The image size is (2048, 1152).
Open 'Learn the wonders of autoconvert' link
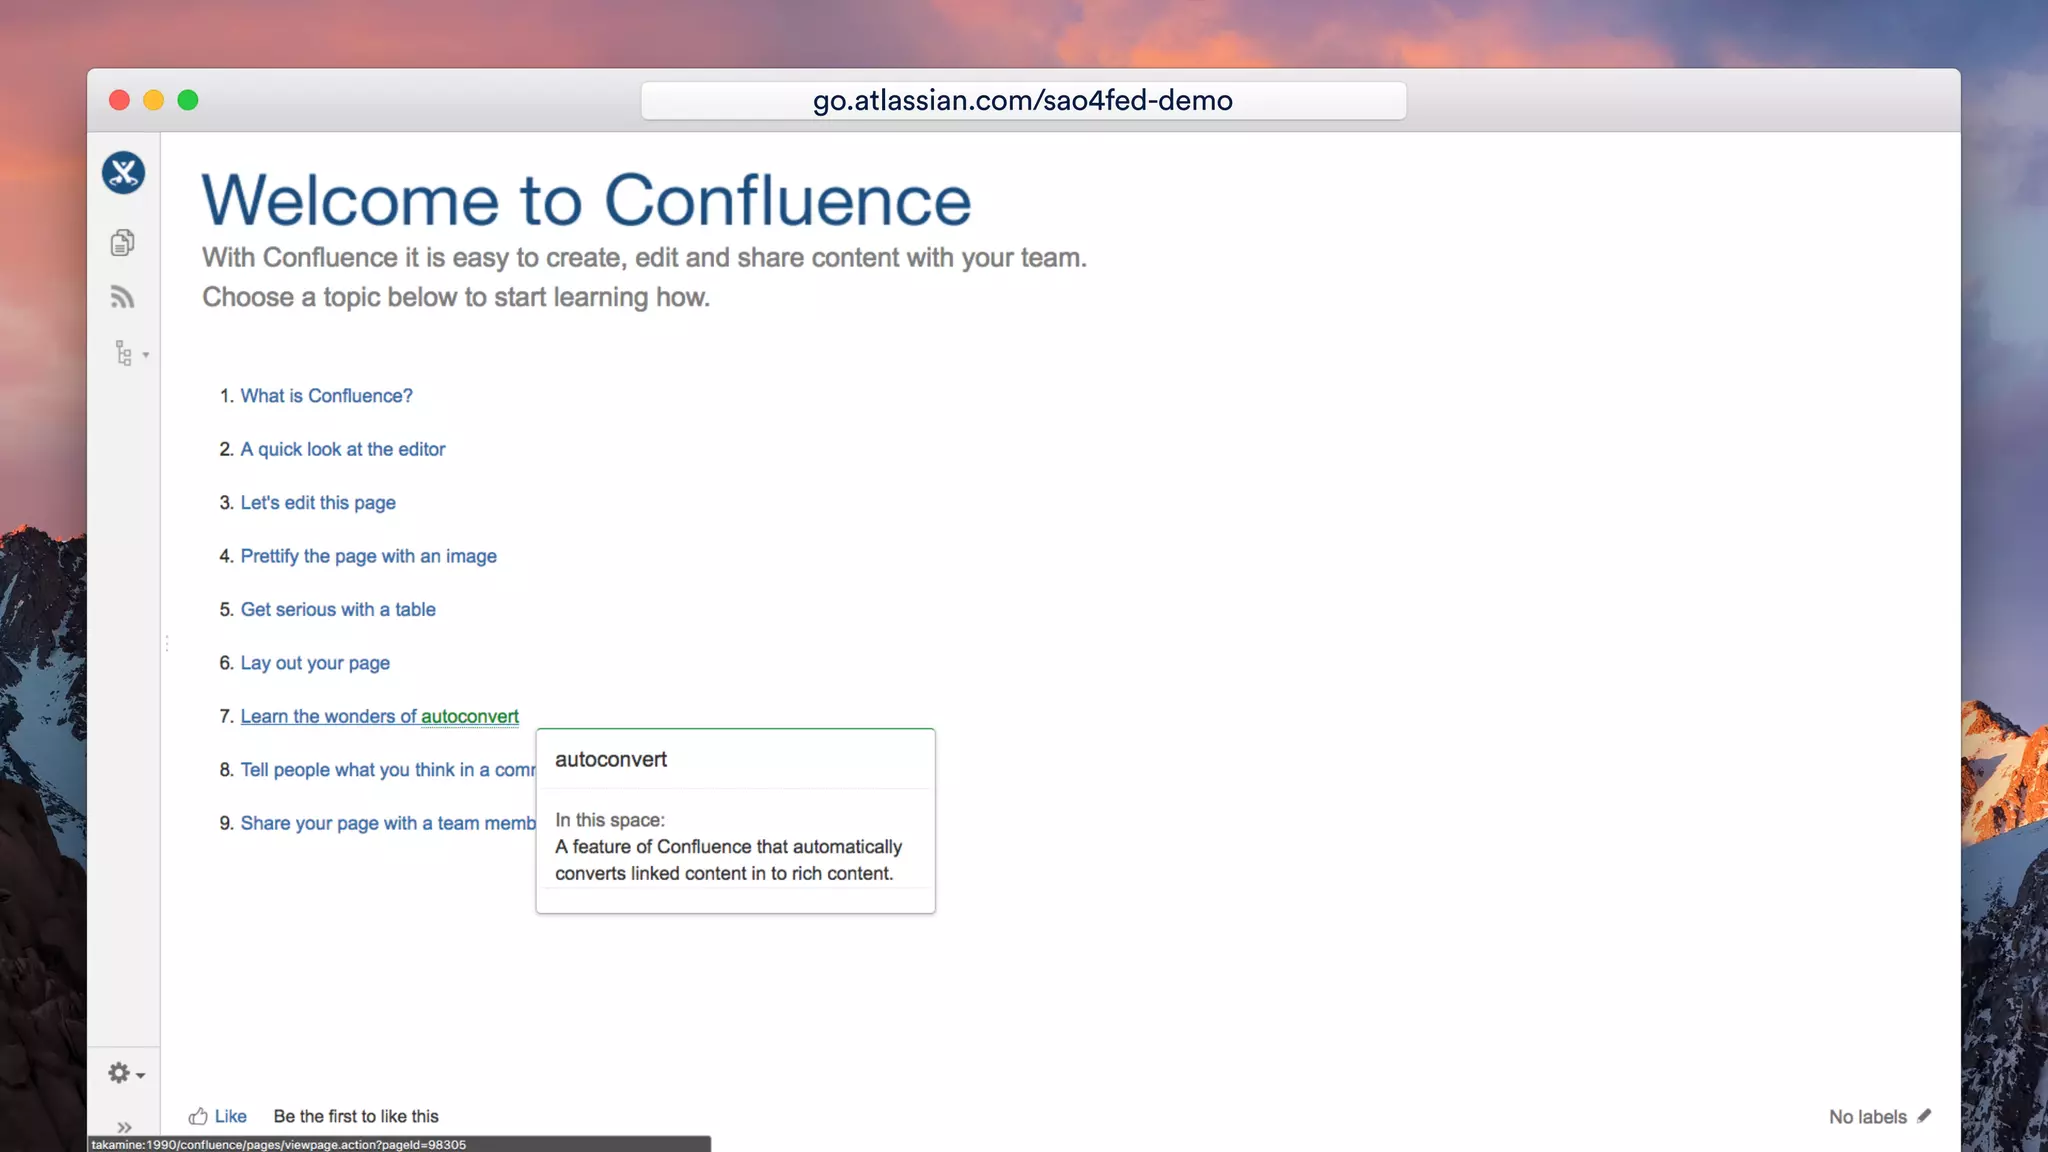pos(380,716)
